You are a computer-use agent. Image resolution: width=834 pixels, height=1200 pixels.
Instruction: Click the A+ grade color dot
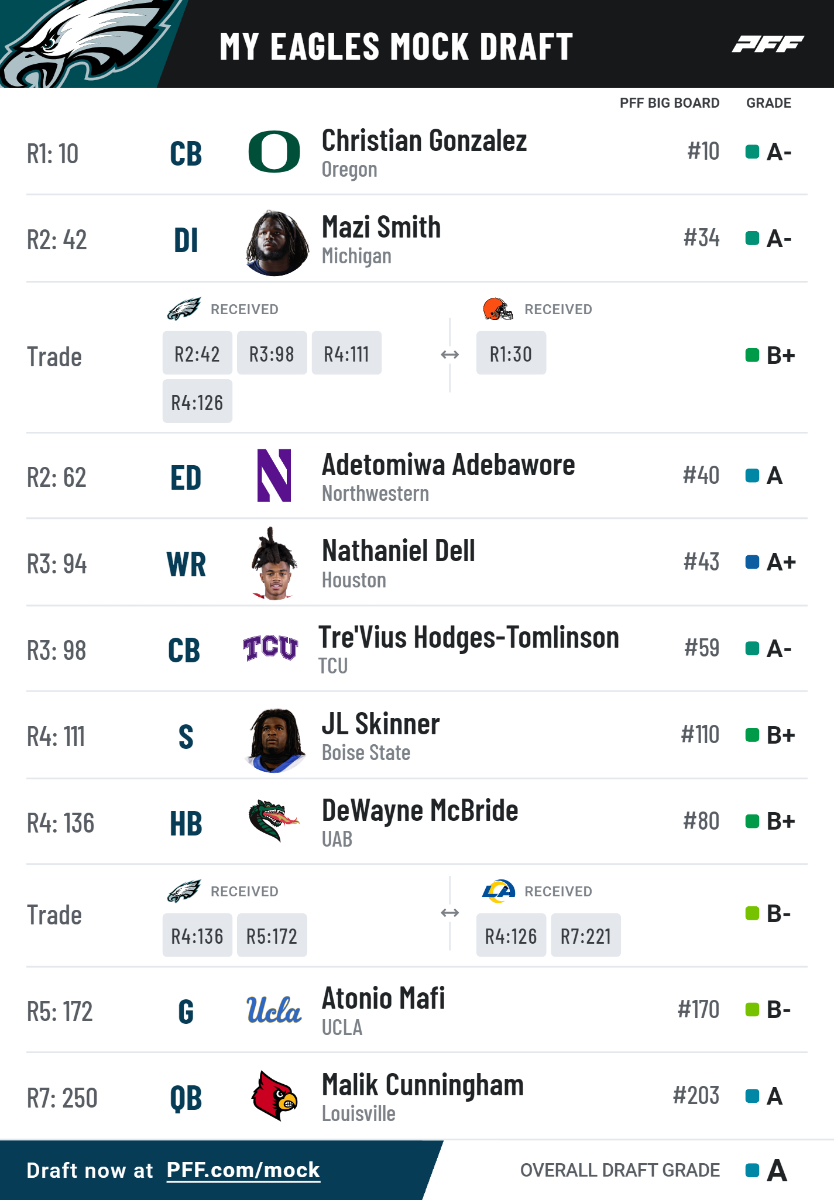point(752,562)
